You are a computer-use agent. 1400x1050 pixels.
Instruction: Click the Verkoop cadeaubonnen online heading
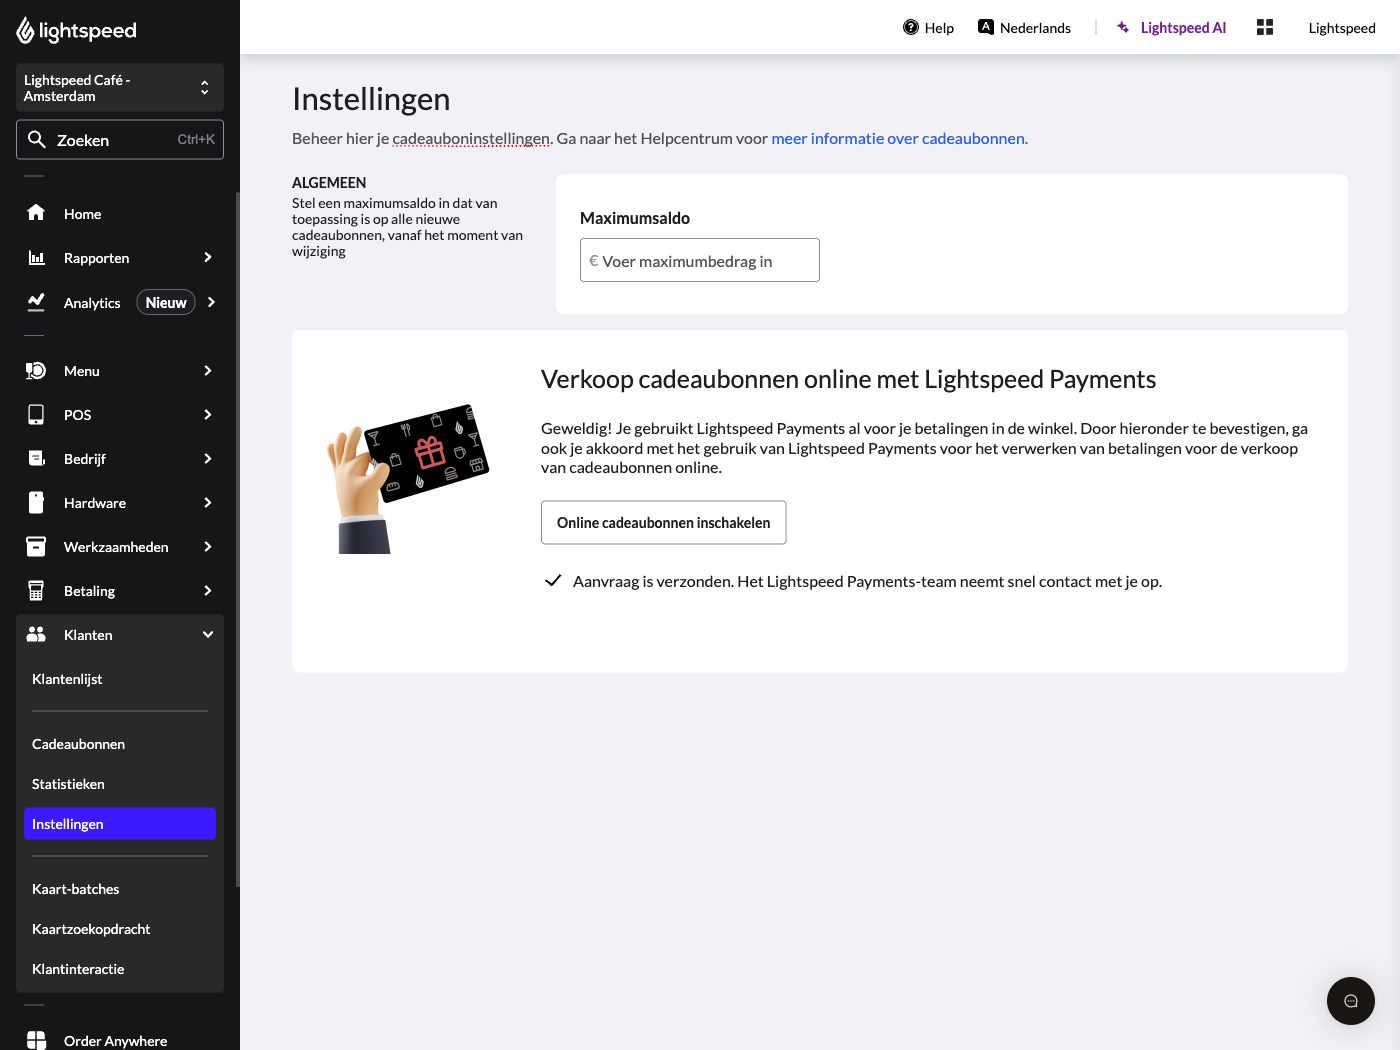[848, 379]
